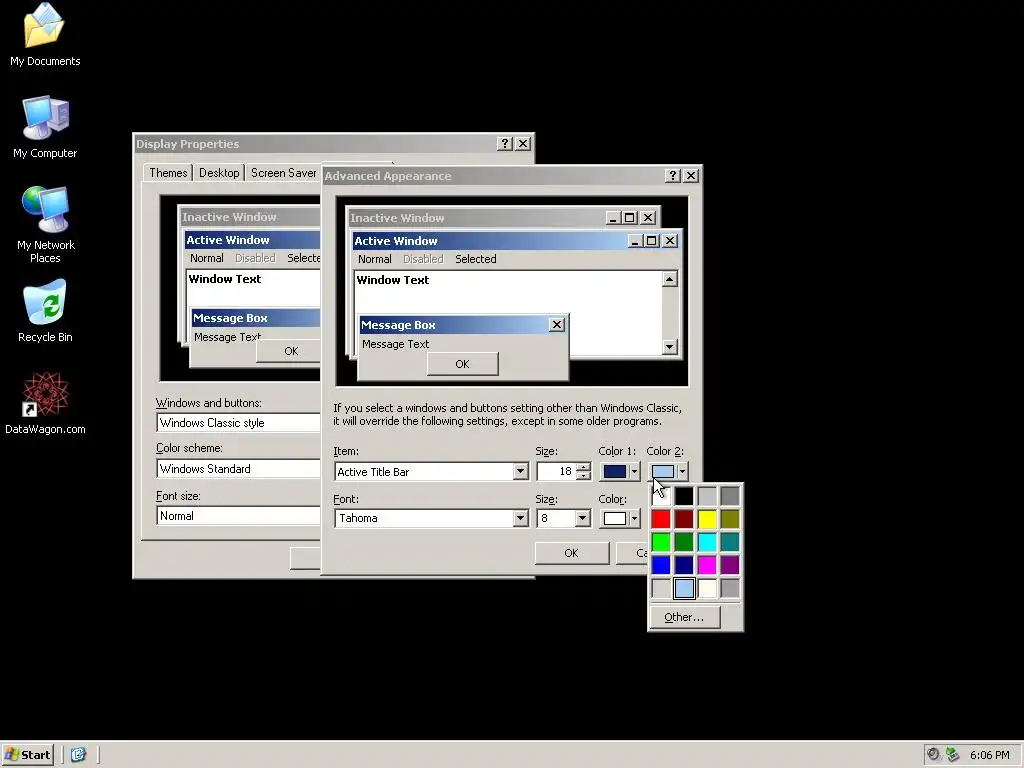Click Normal menu item in preview
Image resolution: width=1024 pixels, height=768 pixels.
click(375, 259)
